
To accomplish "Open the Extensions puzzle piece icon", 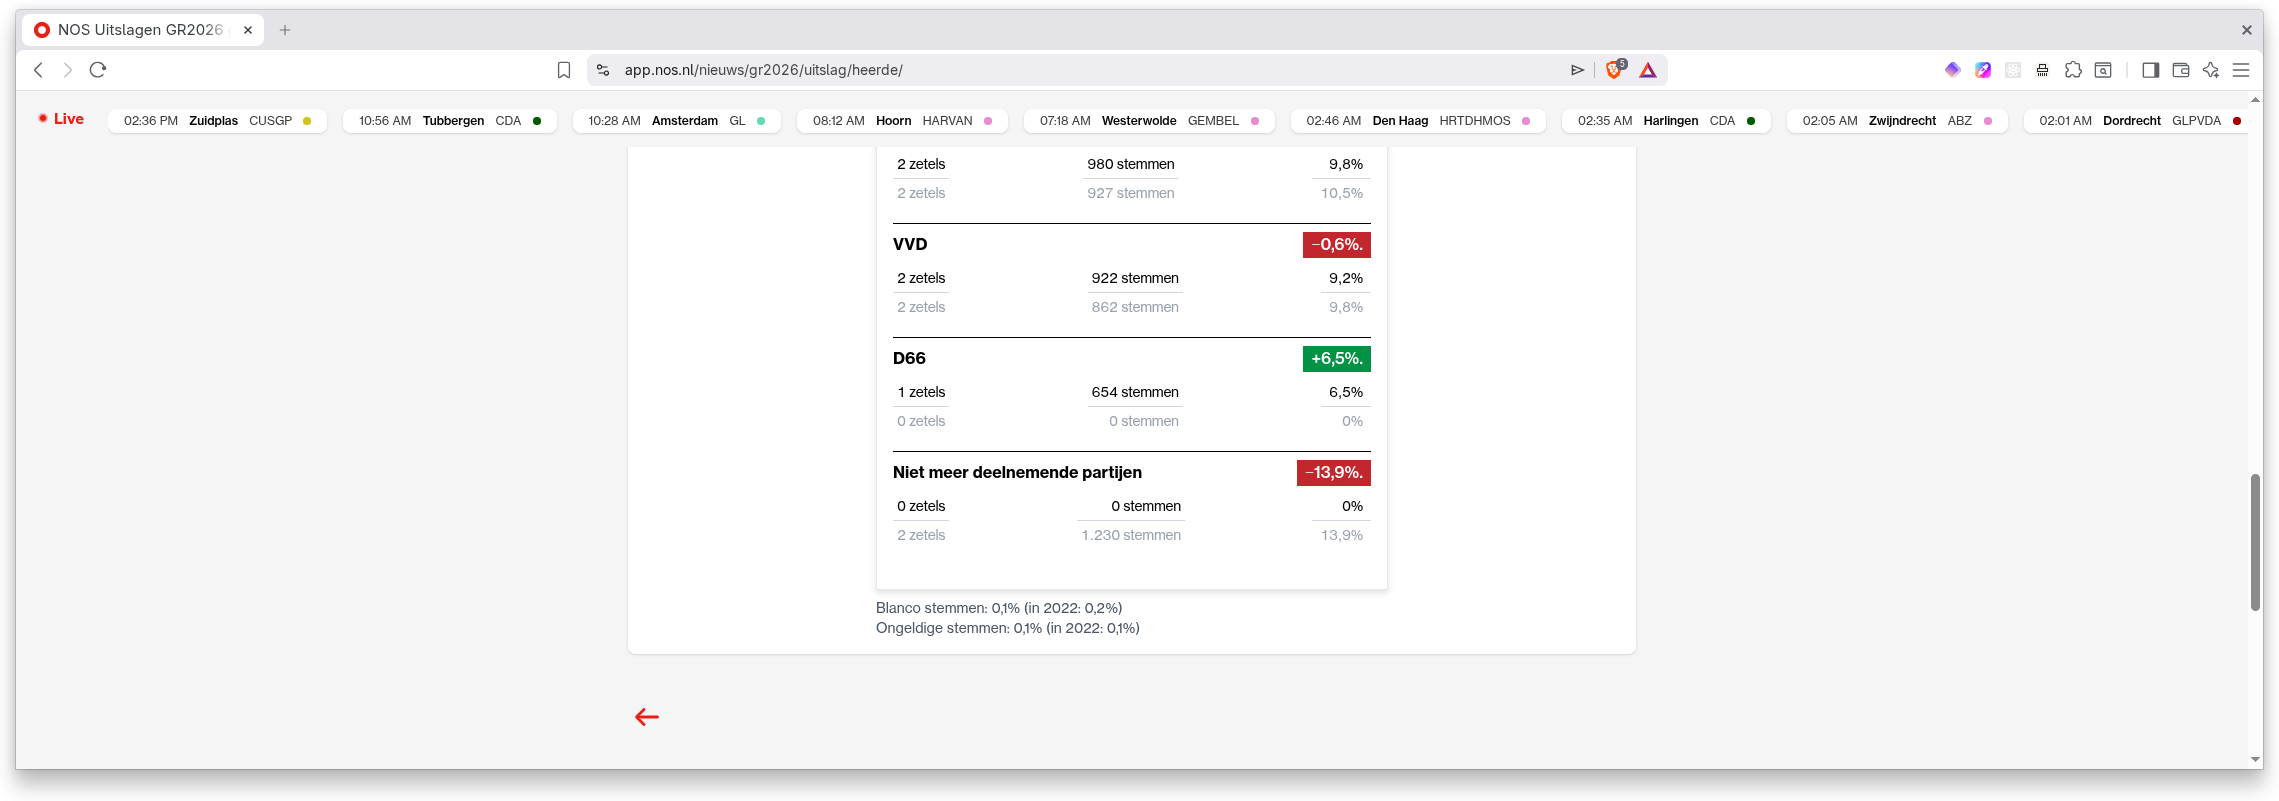I will coord(2073,70).
